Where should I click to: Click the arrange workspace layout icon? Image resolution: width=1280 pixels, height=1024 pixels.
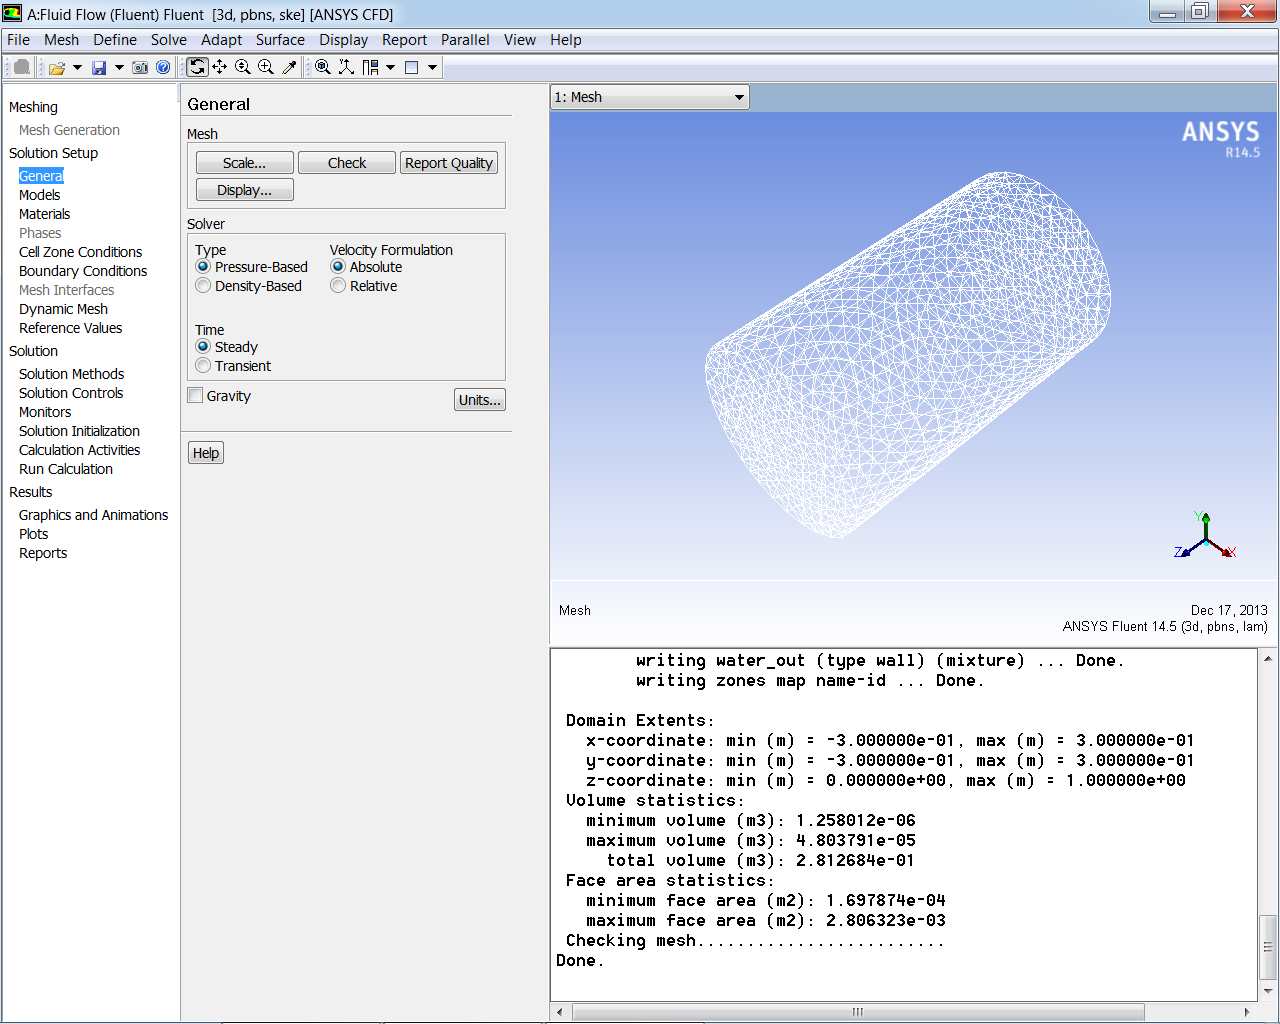pyautogui.click(x=371, y=67)
